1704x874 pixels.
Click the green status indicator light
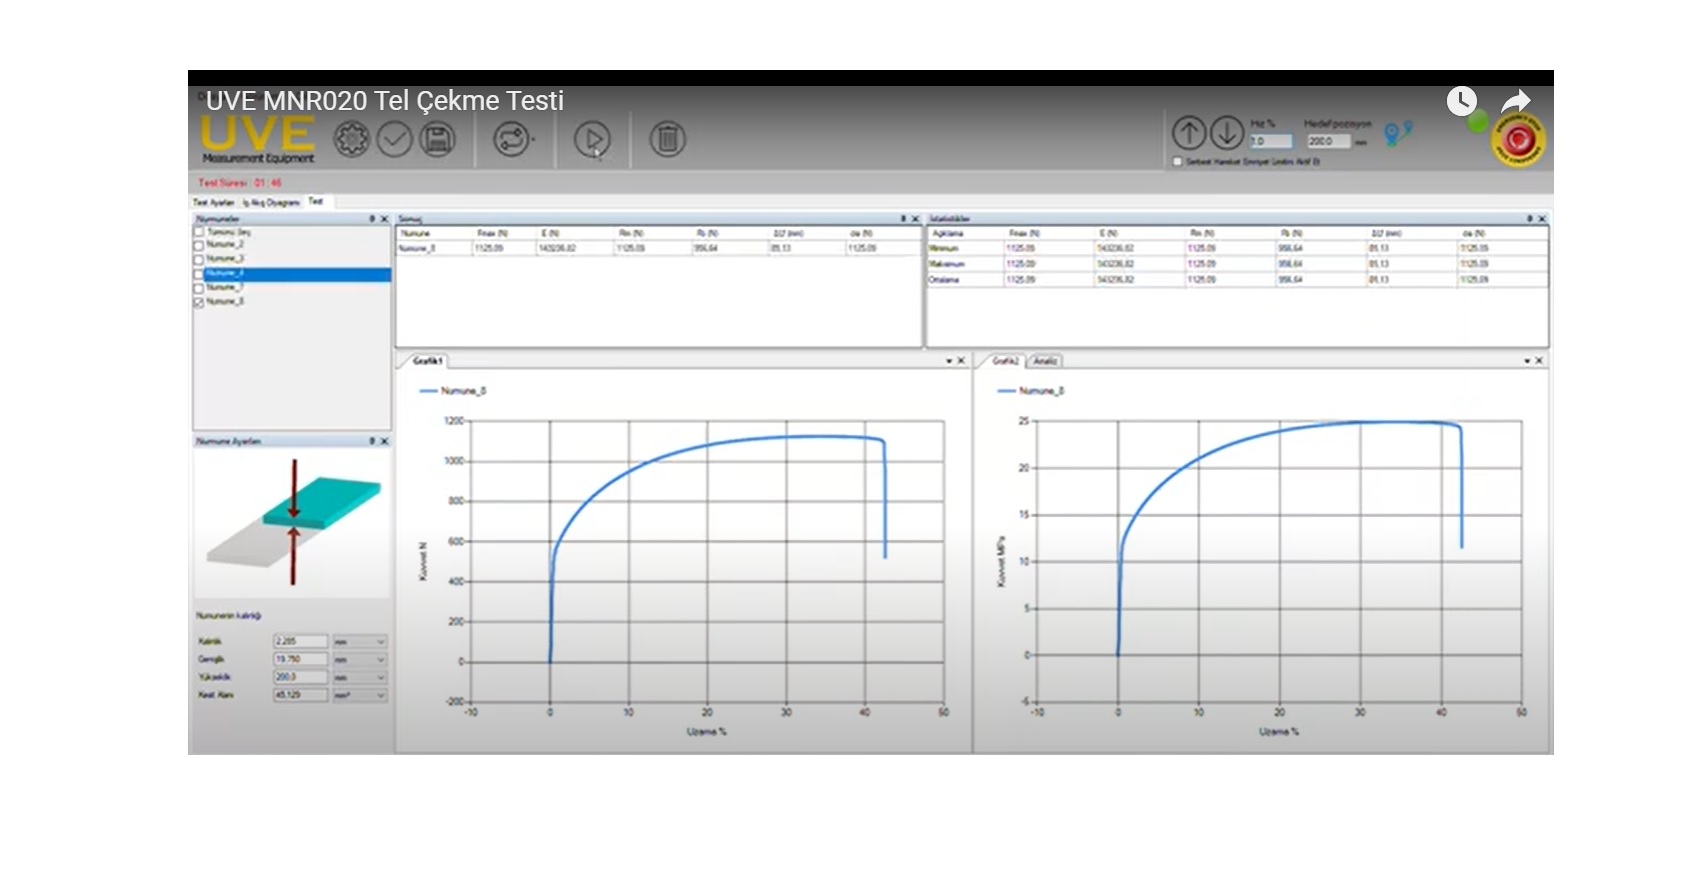[x=1477, y=123]
